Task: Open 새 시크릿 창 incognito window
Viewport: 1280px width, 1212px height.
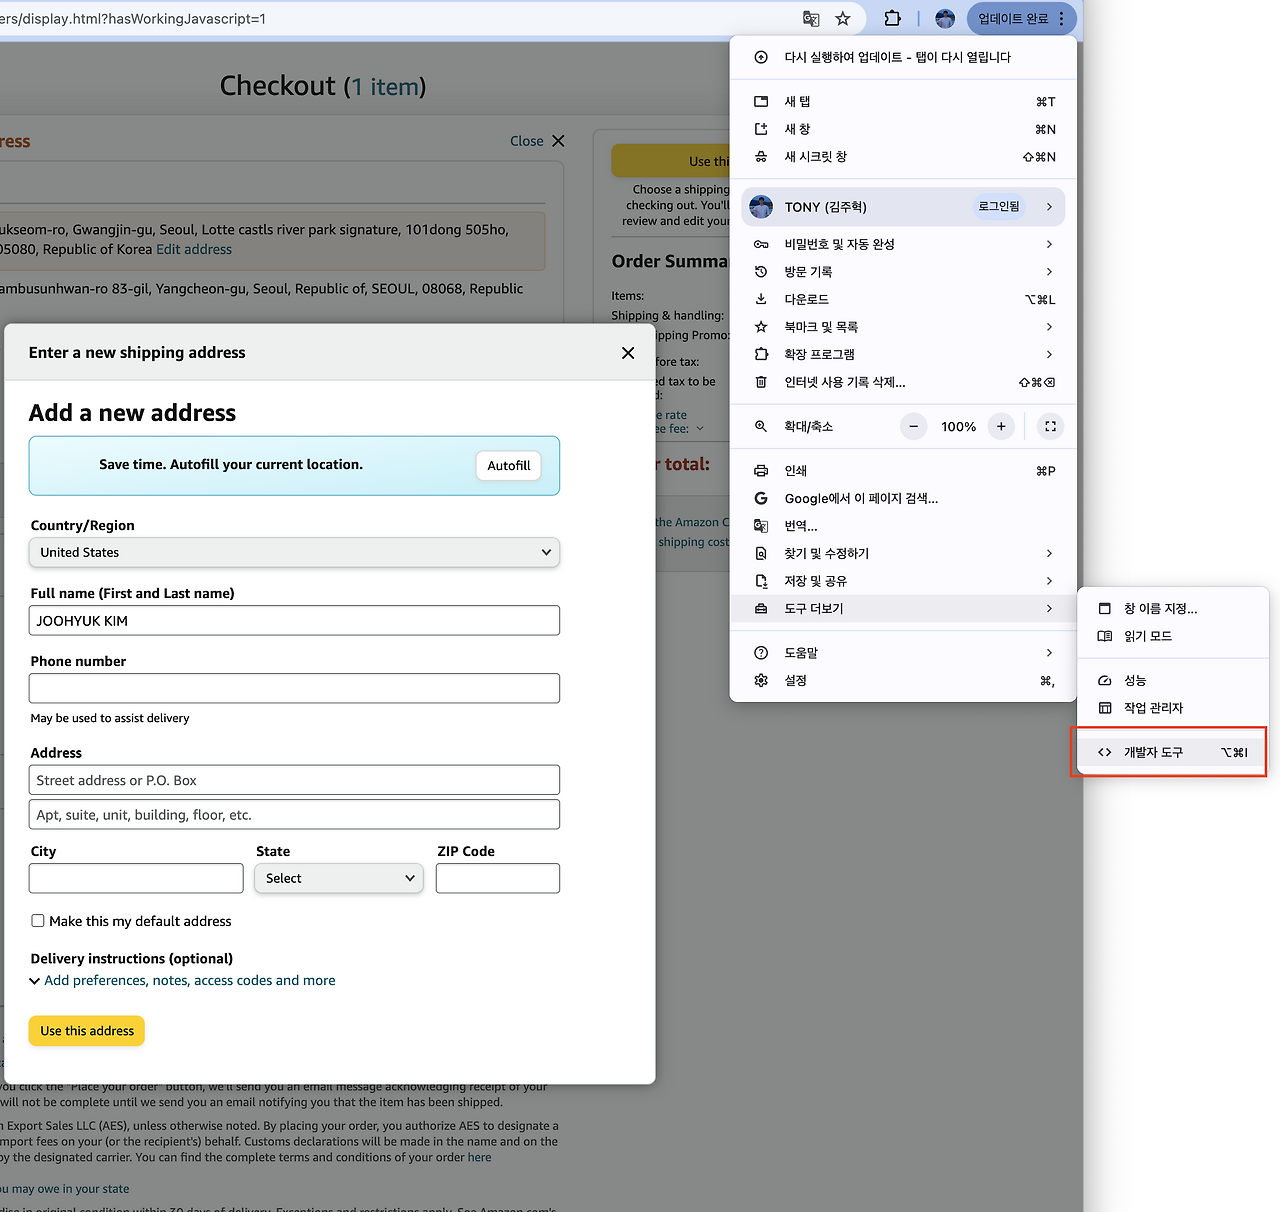Action: pos(903,157)
